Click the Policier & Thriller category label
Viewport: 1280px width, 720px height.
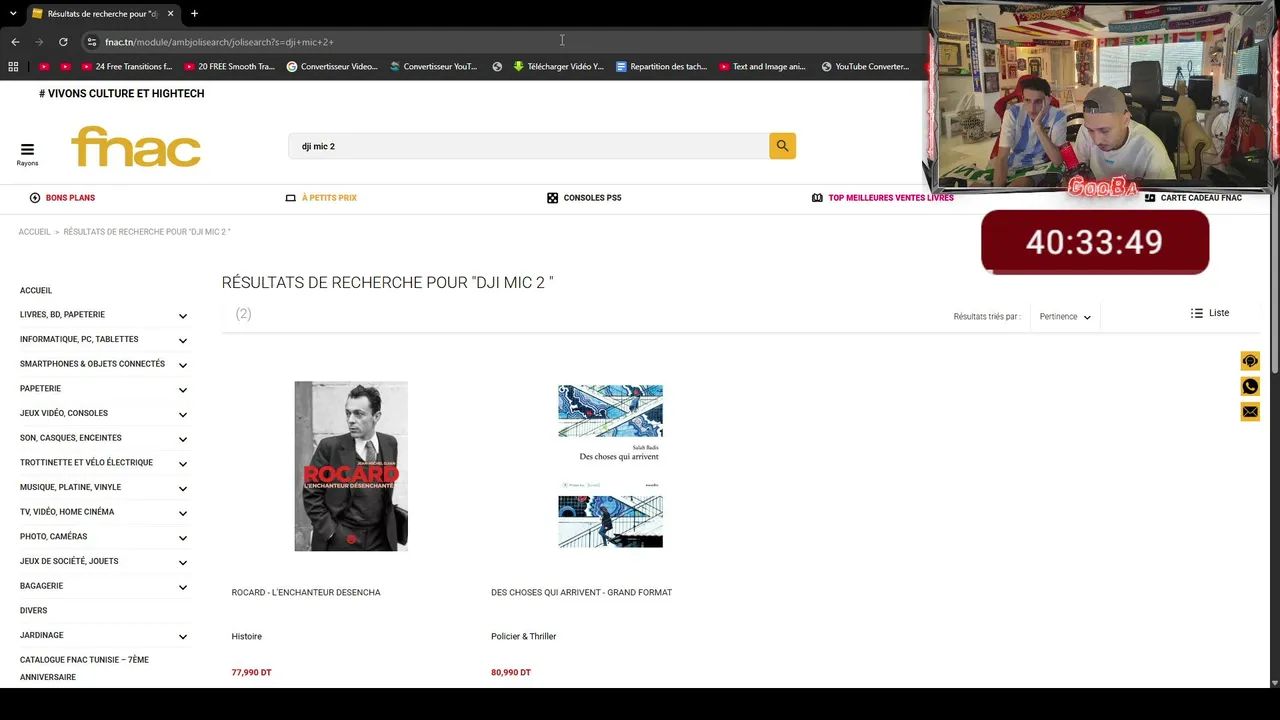(x=523, y=637)
